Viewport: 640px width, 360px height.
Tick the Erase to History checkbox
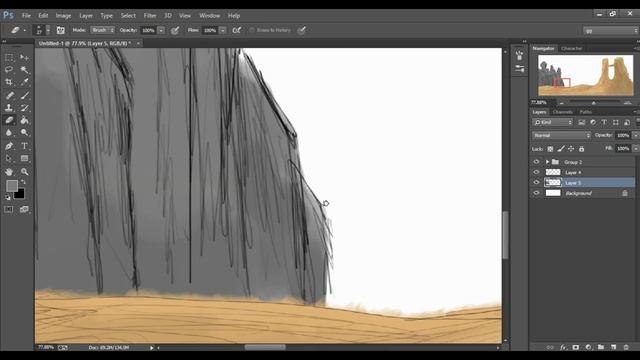pyautogui.click(x=252, y=30)
